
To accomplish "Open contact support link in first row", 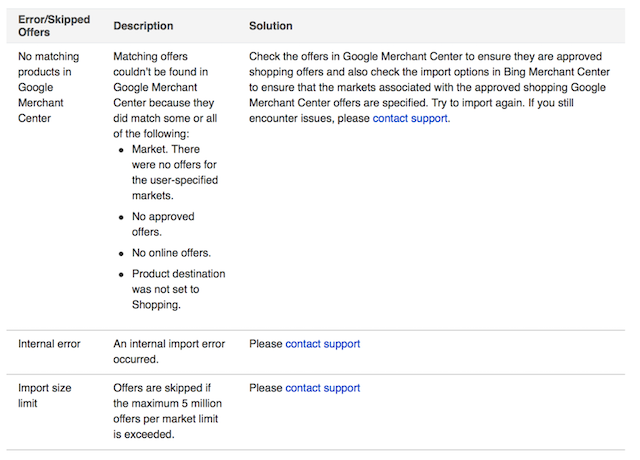I will coord(410,118).
